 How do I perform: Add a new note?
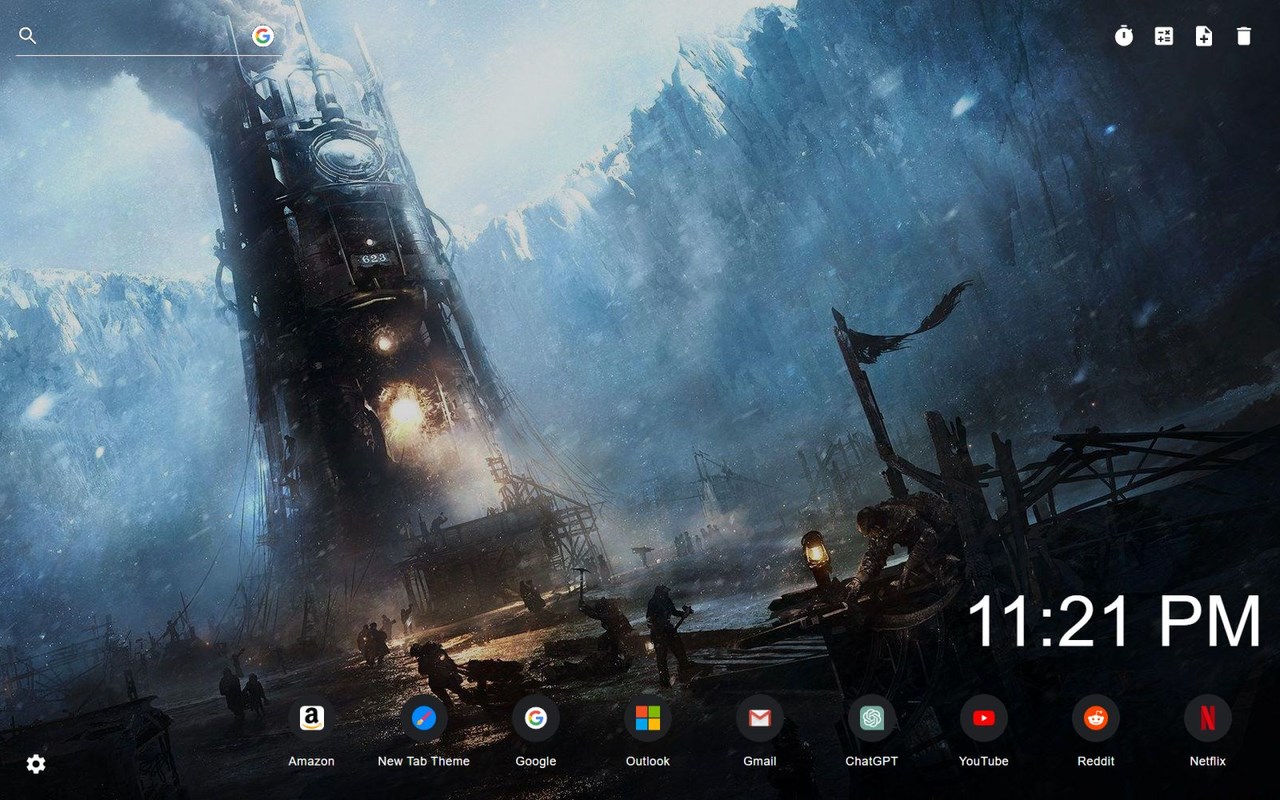point(1204,36)
